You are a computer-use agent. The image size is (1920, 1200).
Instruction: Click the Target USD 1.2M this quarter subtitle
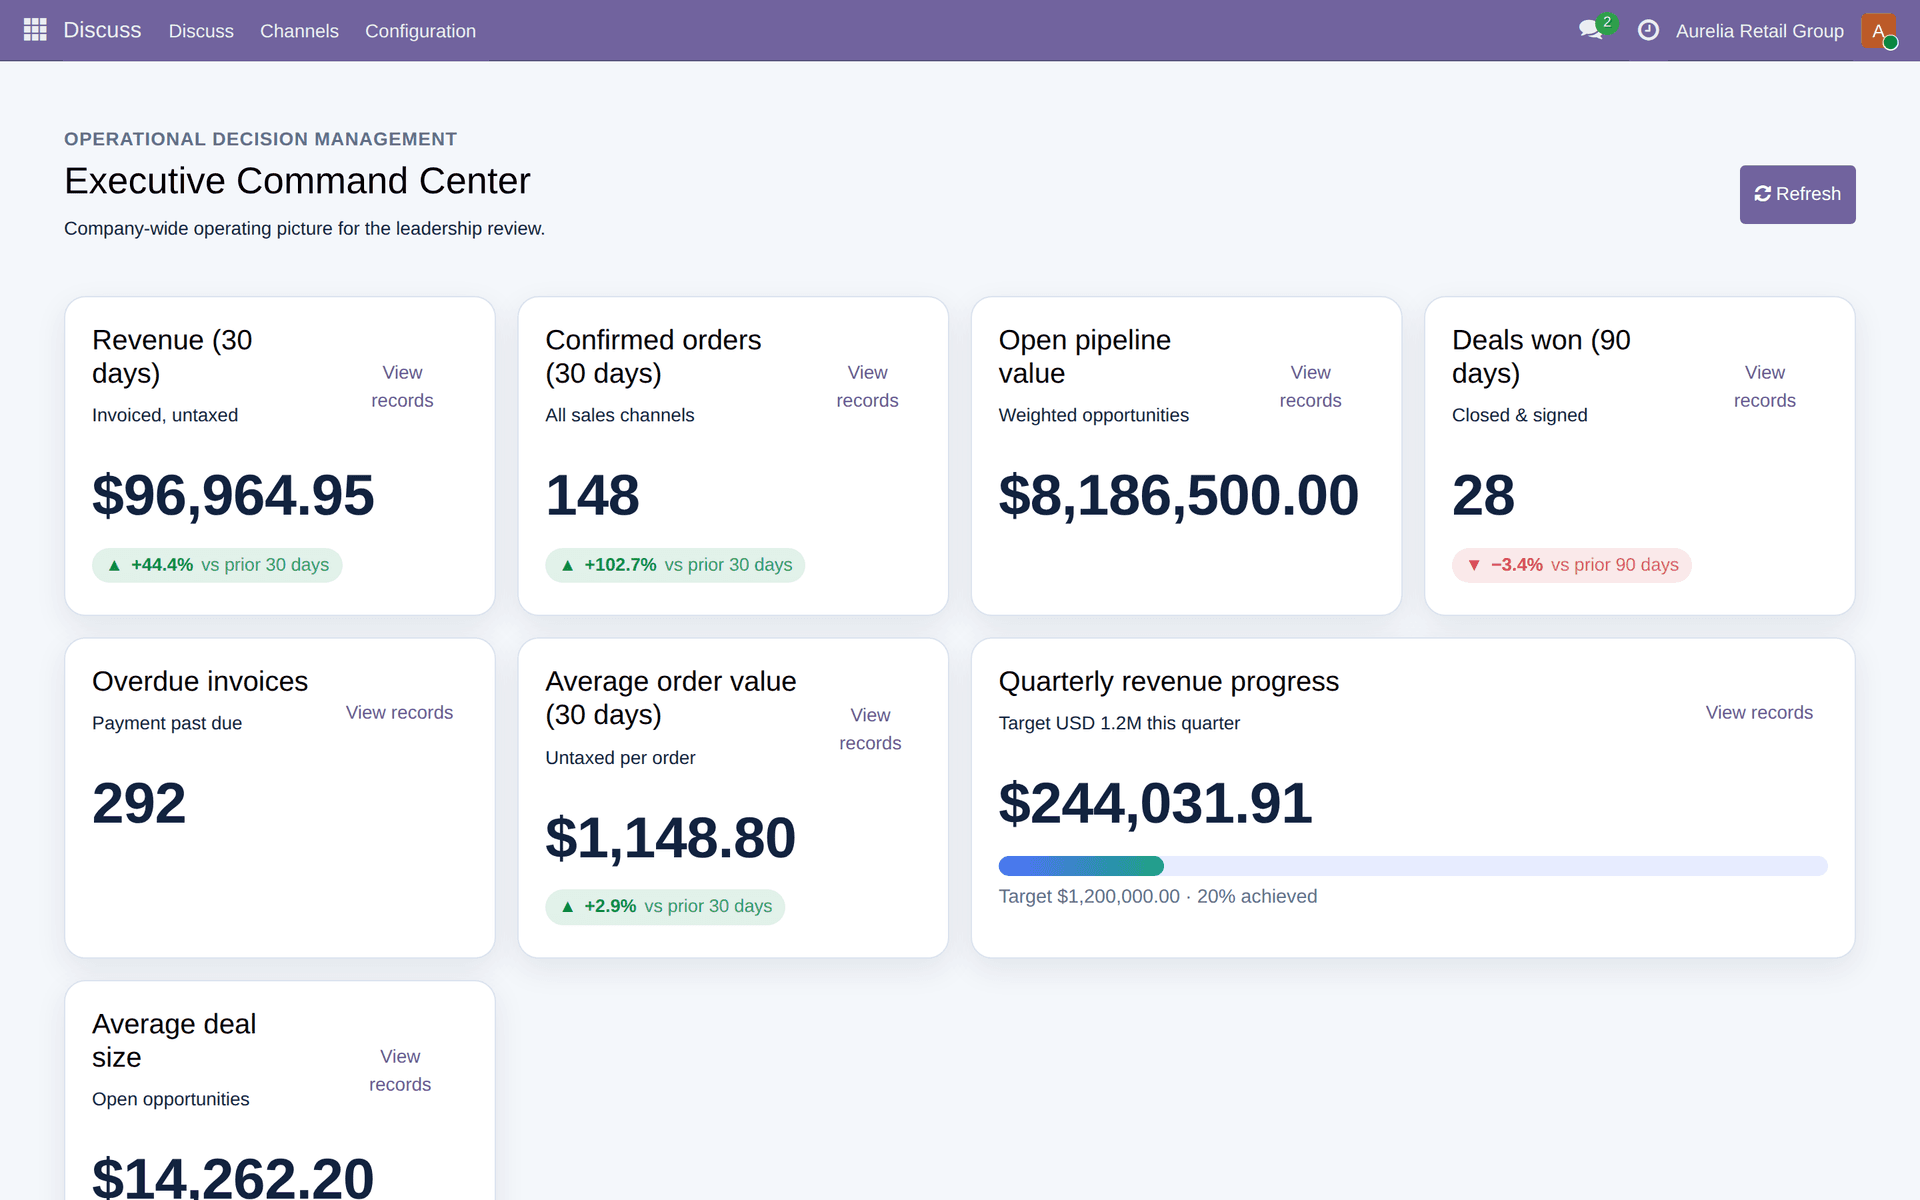coord(1119,723)
